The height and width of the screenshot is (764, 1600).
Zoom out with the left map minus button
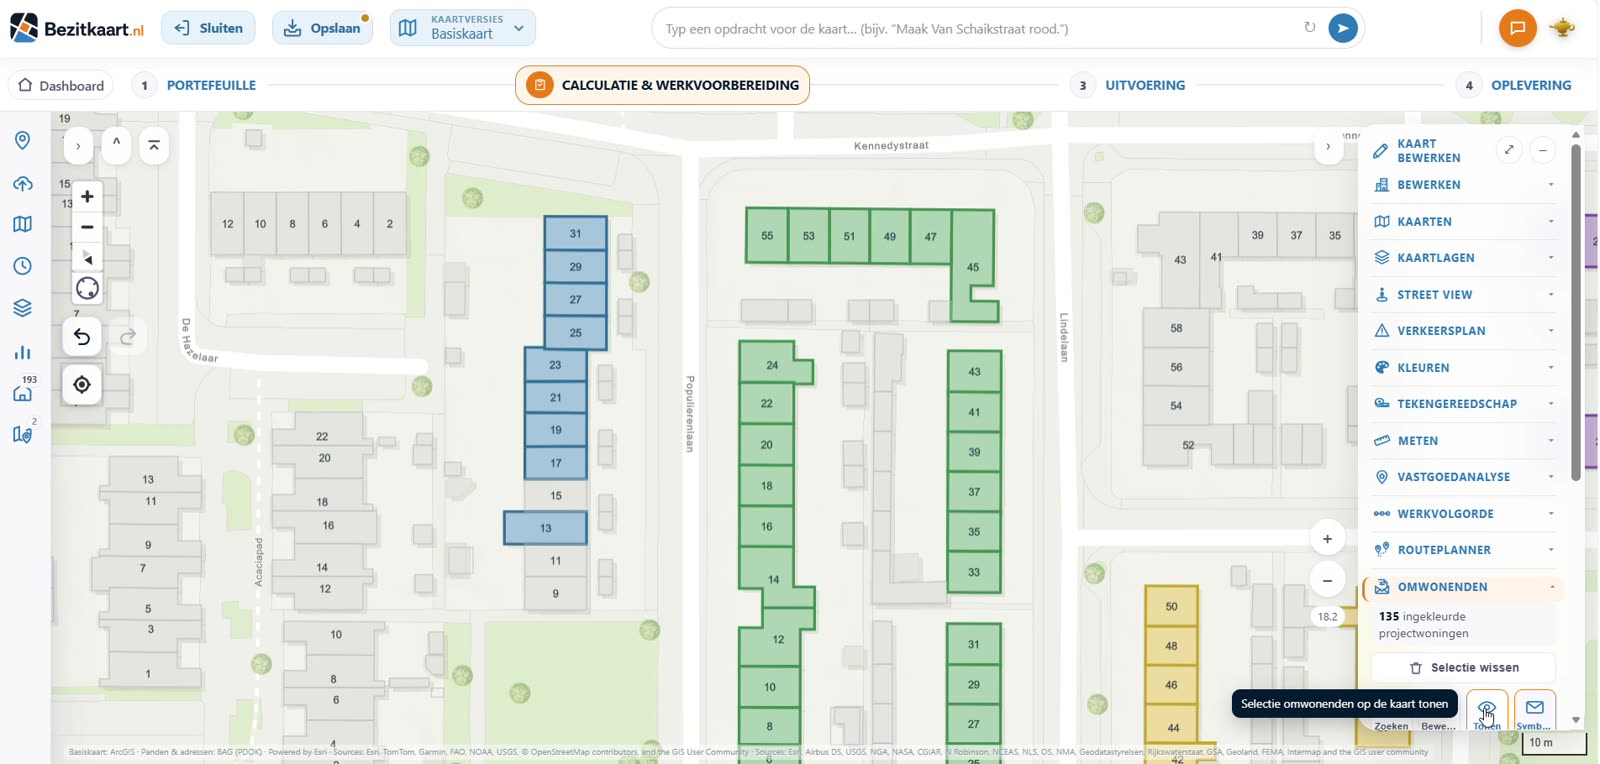(x=87, y=227)
